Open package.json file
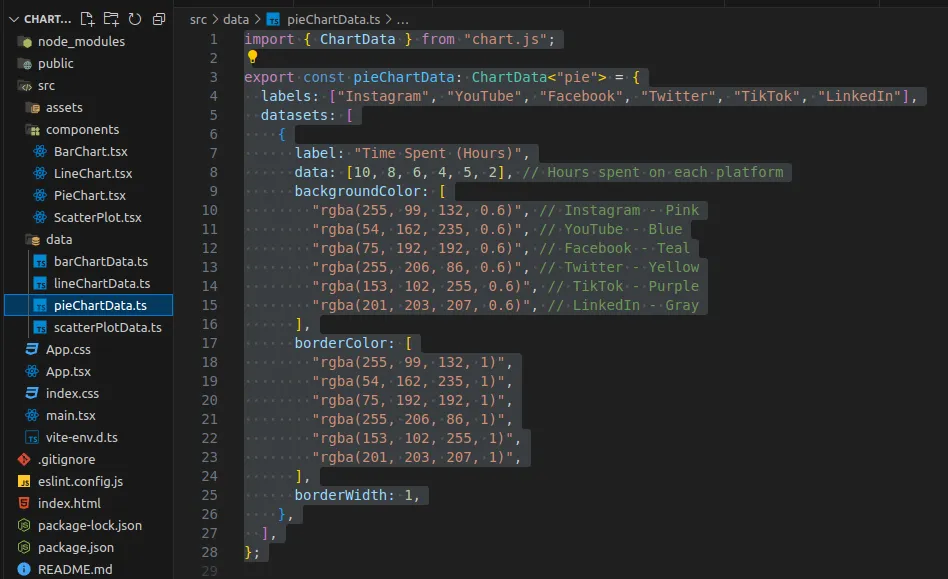Image resolution: width=948 pixels, height=579 pixels. coord(76,548)
